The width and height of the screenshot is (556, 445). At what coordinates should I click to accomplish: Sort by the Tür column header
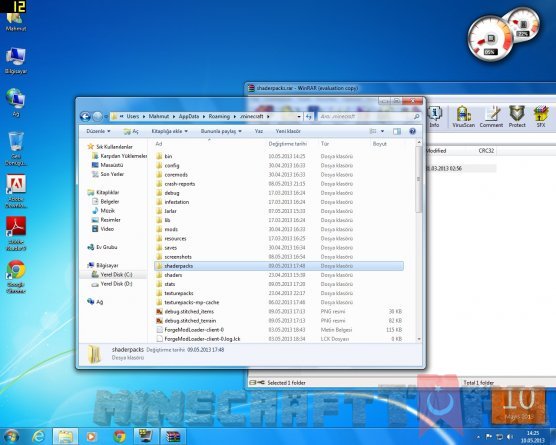[344, 144]
